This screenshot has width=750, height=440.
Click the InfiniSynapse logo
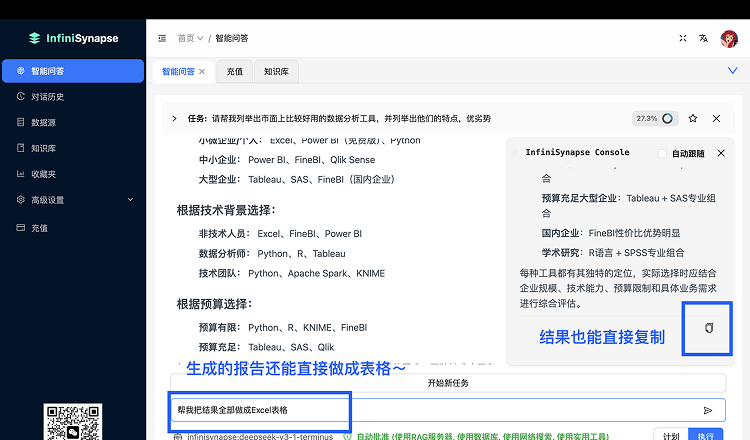[x=73, y=38]
